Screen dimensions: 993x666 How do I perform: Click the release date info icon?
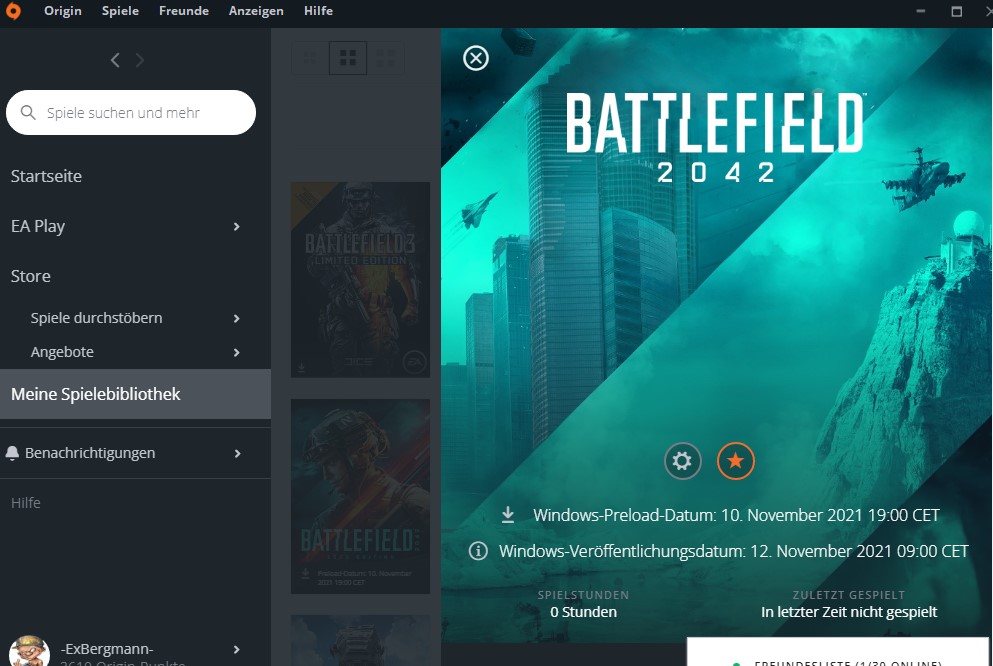click(478, 551)
